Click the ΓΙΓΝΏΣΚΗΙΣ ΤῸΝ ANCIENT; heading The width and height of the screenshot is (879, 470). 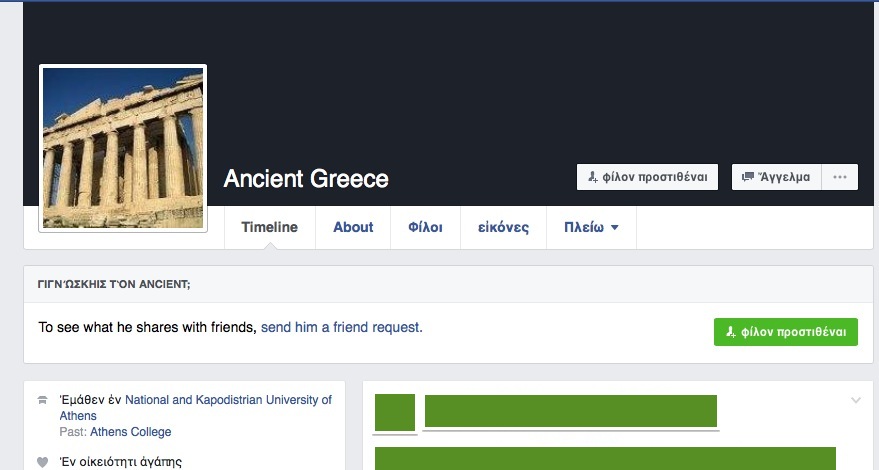click(x=114, y=284)
